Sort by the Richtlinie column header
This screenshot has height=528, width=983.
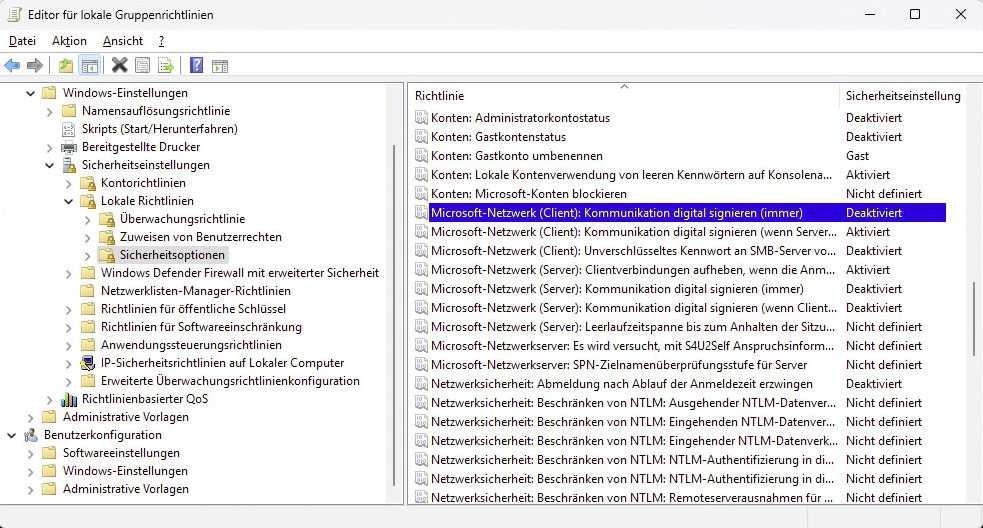(x=624, y=96)
